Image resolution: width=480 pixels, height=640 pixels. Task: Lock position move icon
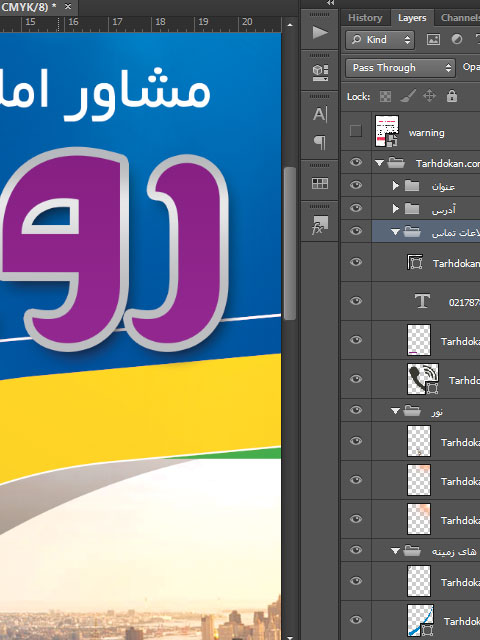coord(429,96)
